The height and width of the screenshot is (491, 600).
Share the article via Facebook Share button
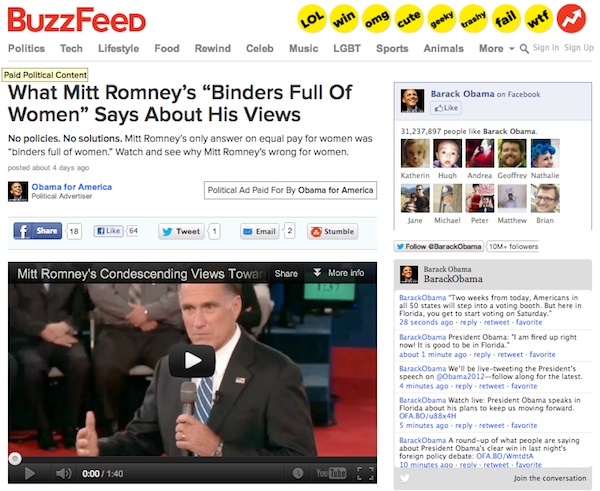pos(38,231)
